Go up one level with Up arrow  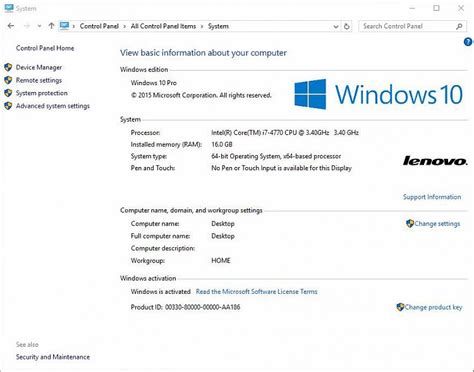pyautogui.click(x=51, y=26)
